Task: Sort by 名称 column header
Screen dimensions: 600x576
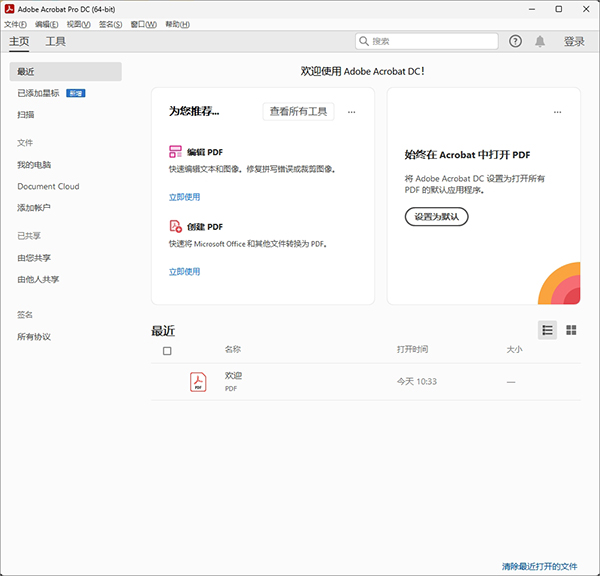Action: (x=233, y=349)
